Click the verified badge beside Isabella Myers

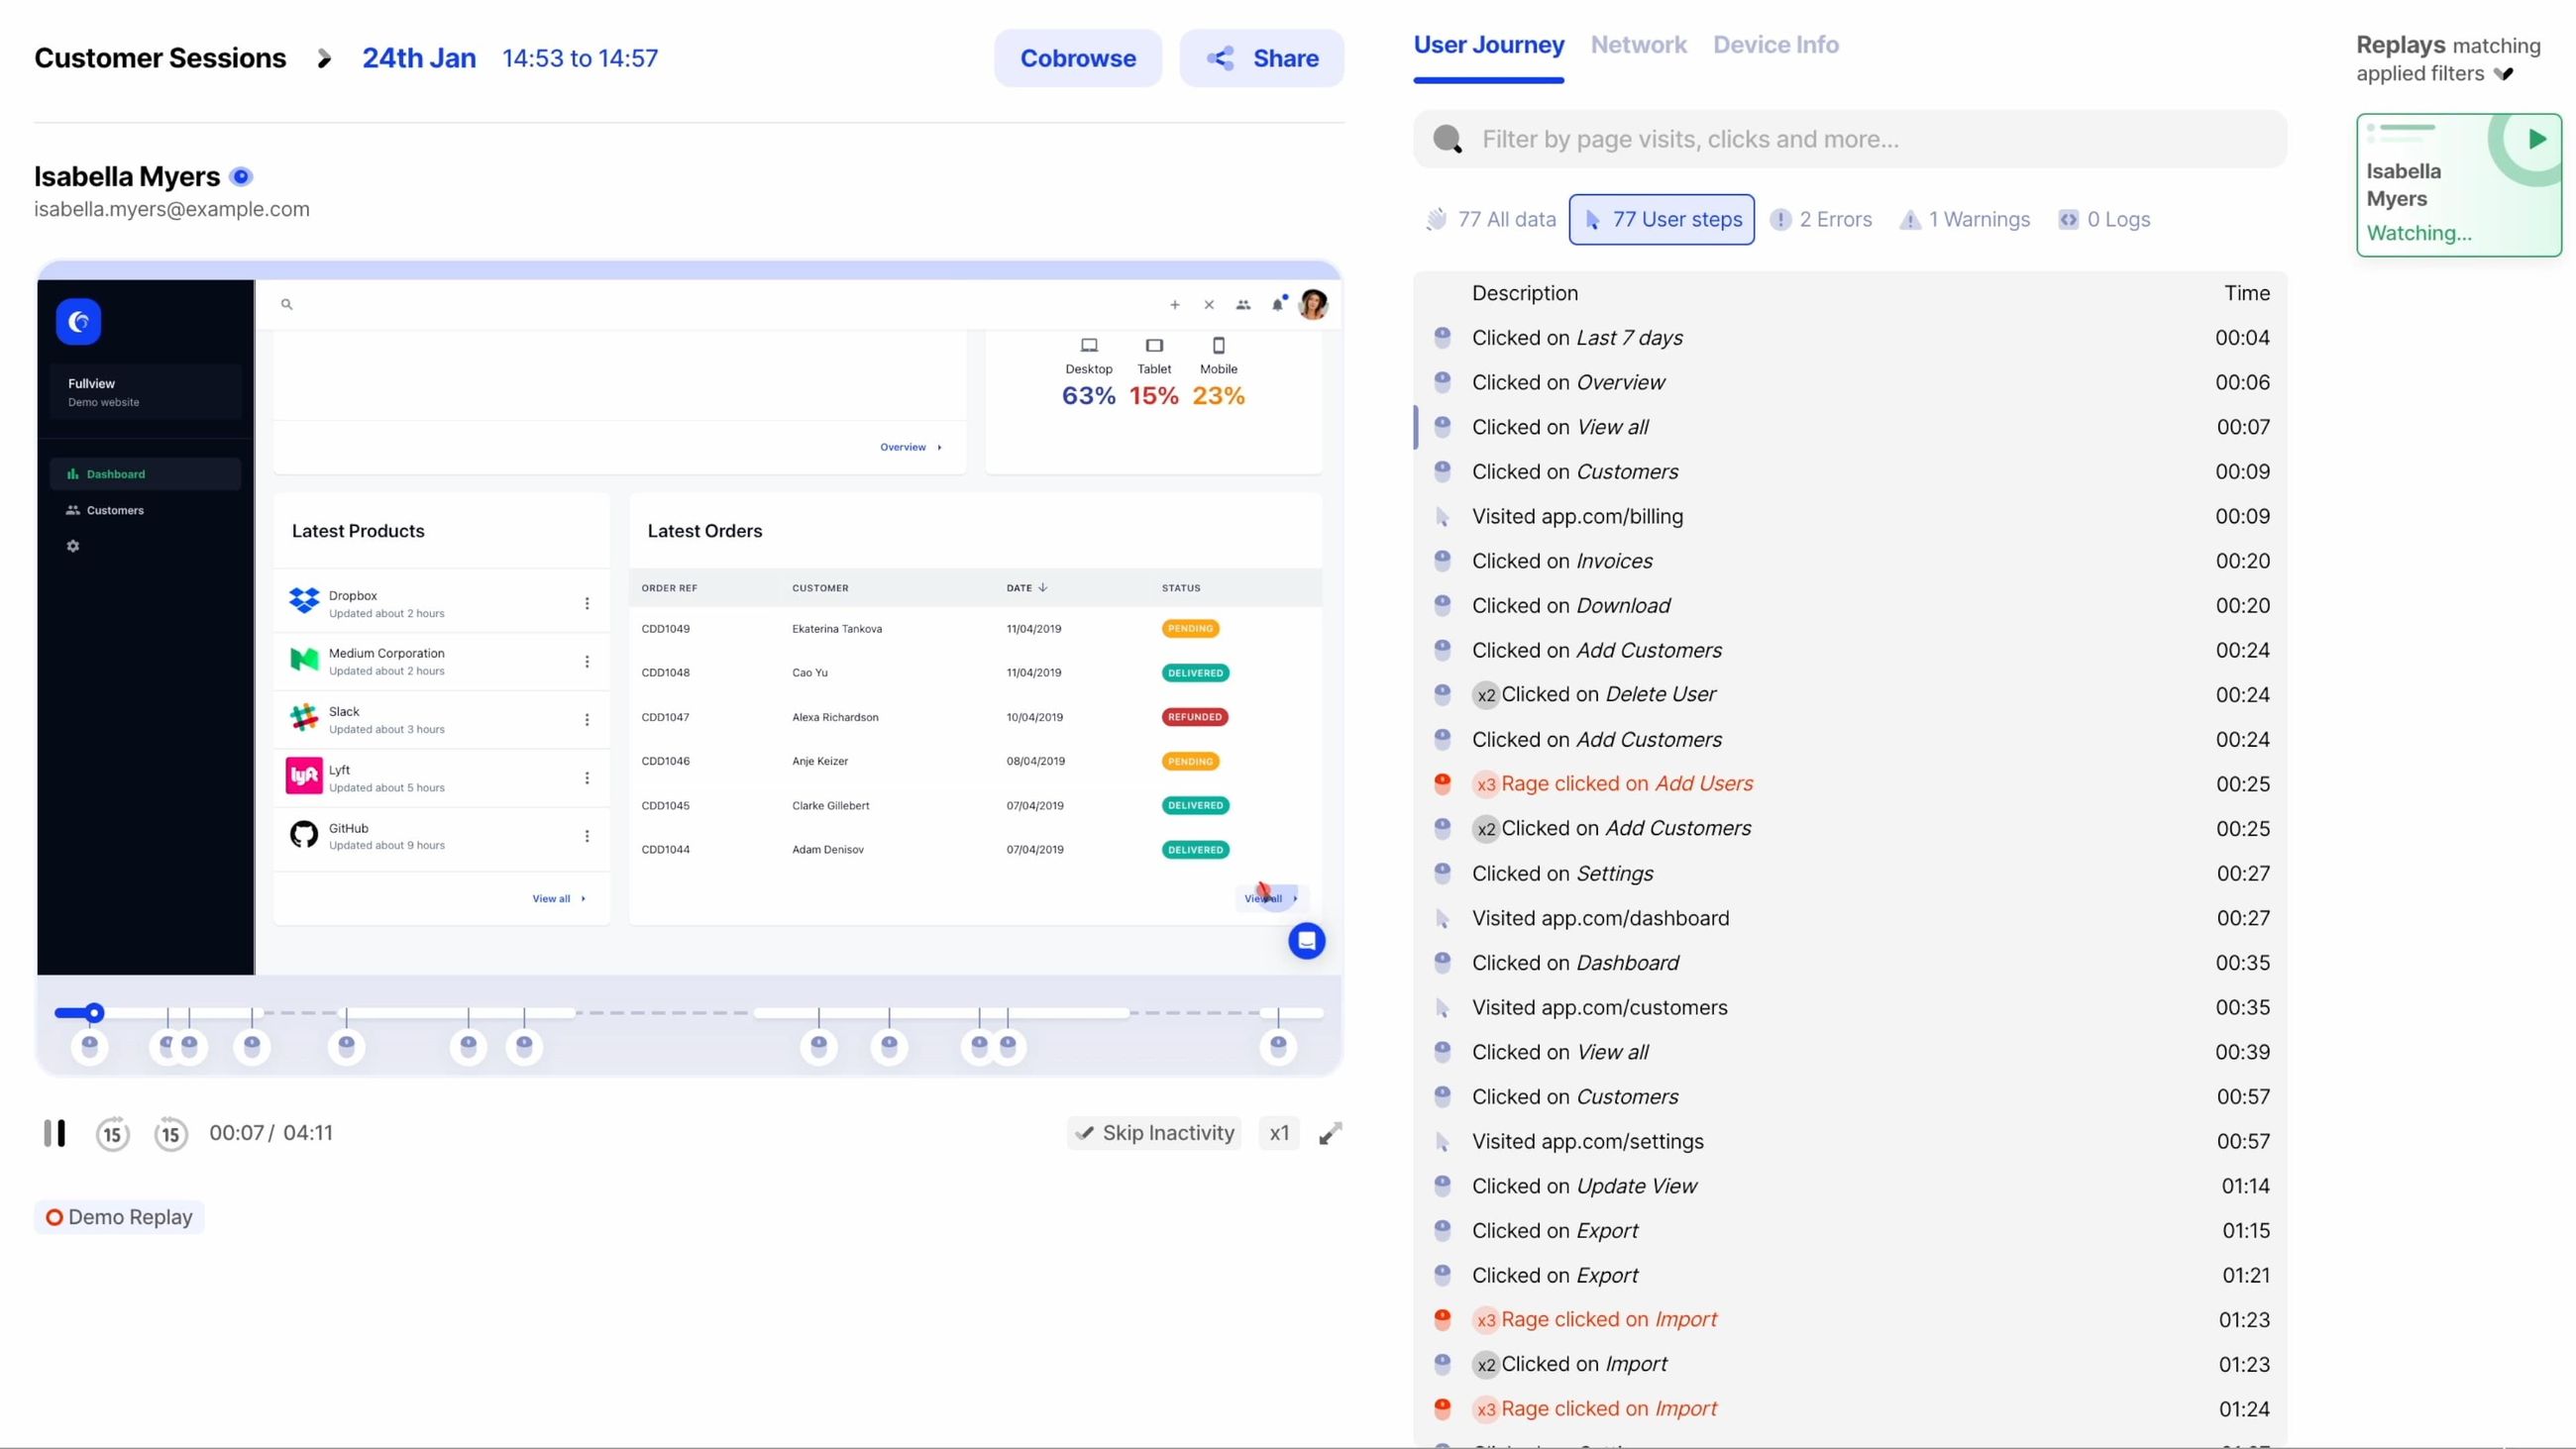(x=241, y=176)
